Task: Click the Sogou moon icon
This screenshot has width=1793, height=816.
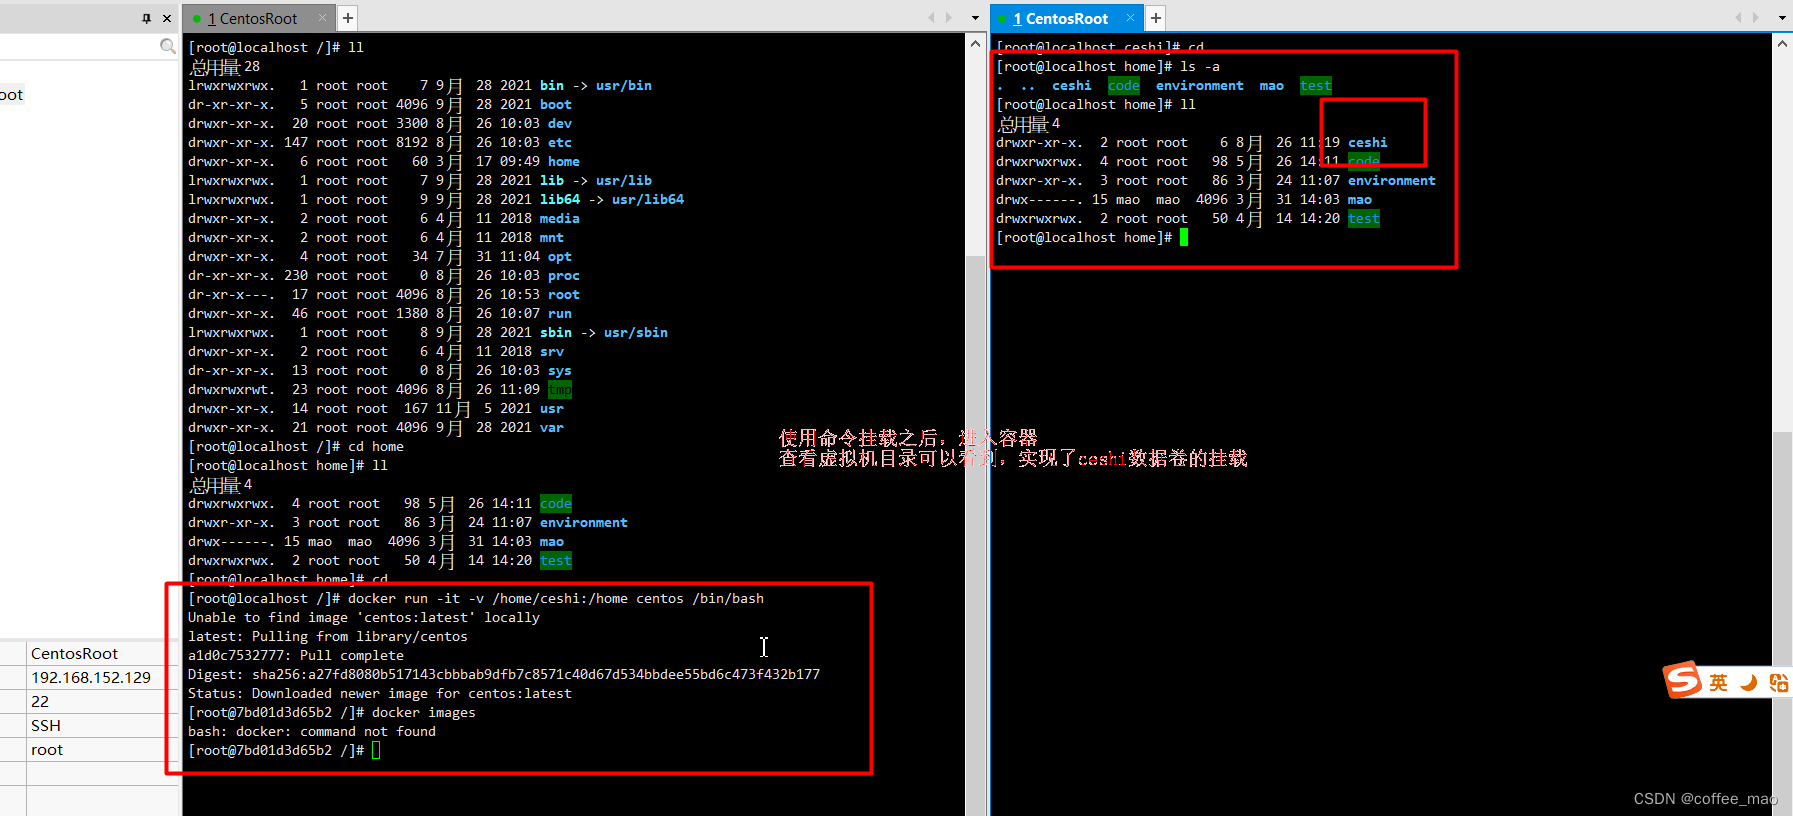Action: (x=1749, y=682)
